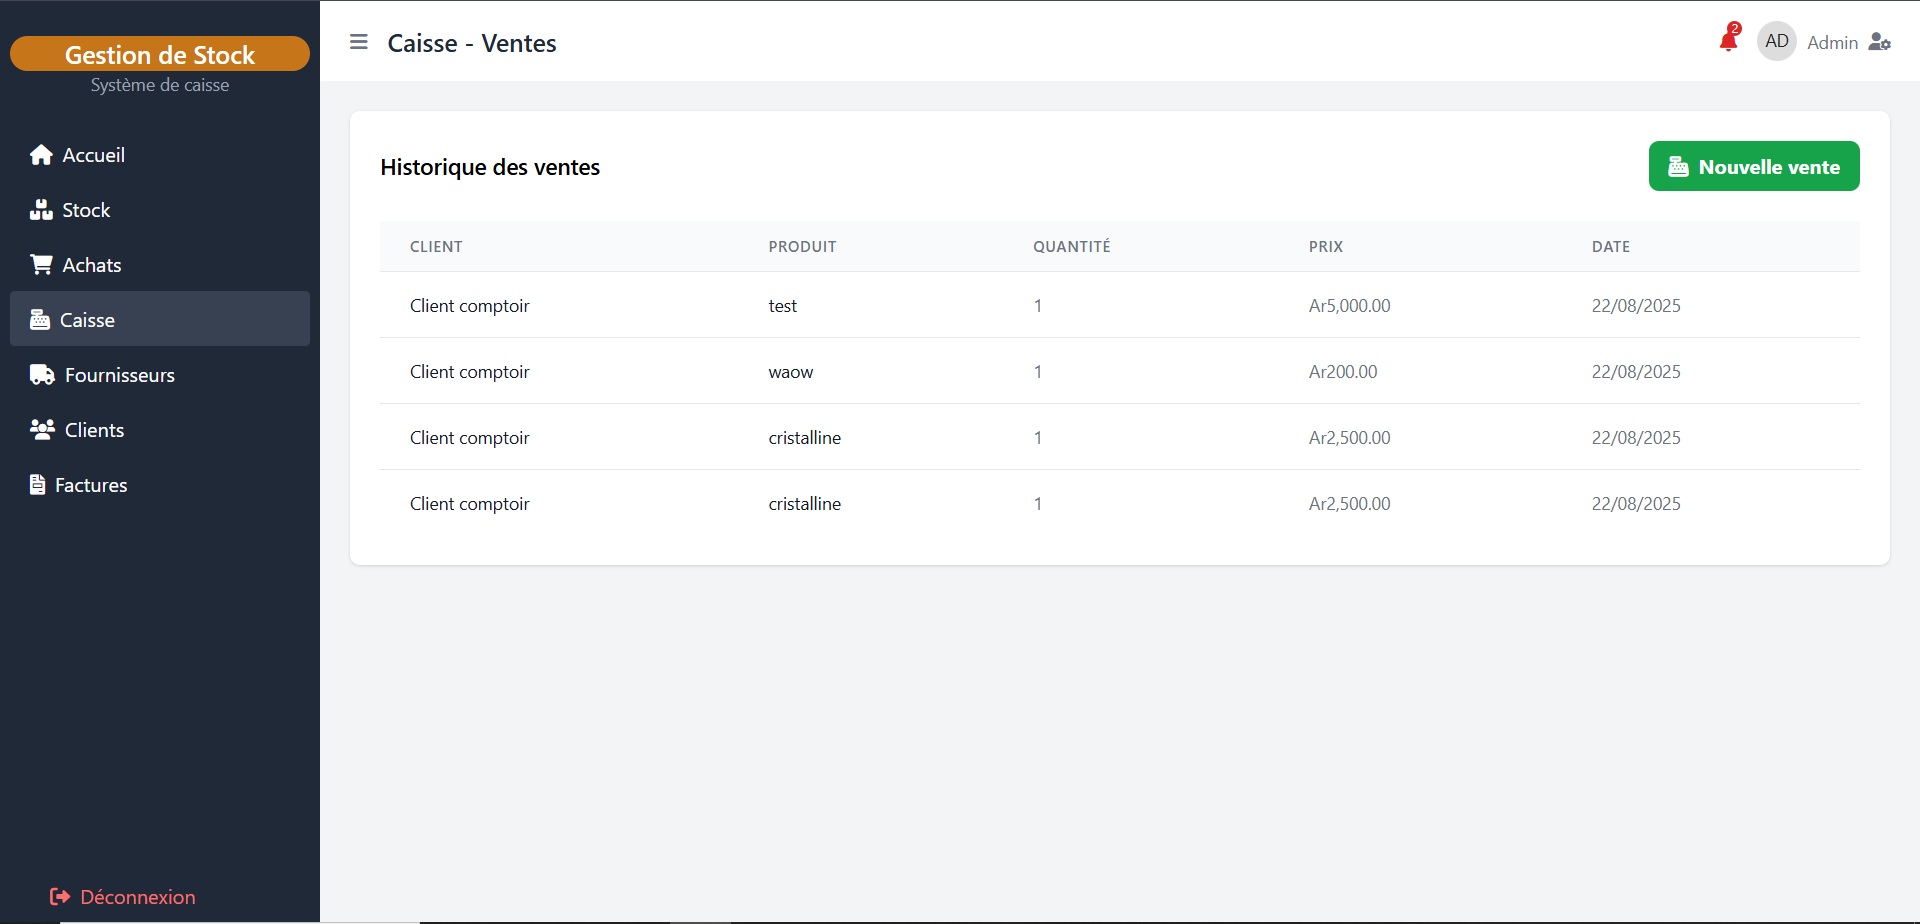Click the Clients users icon

pyautogui.click(x=42, y=430)
